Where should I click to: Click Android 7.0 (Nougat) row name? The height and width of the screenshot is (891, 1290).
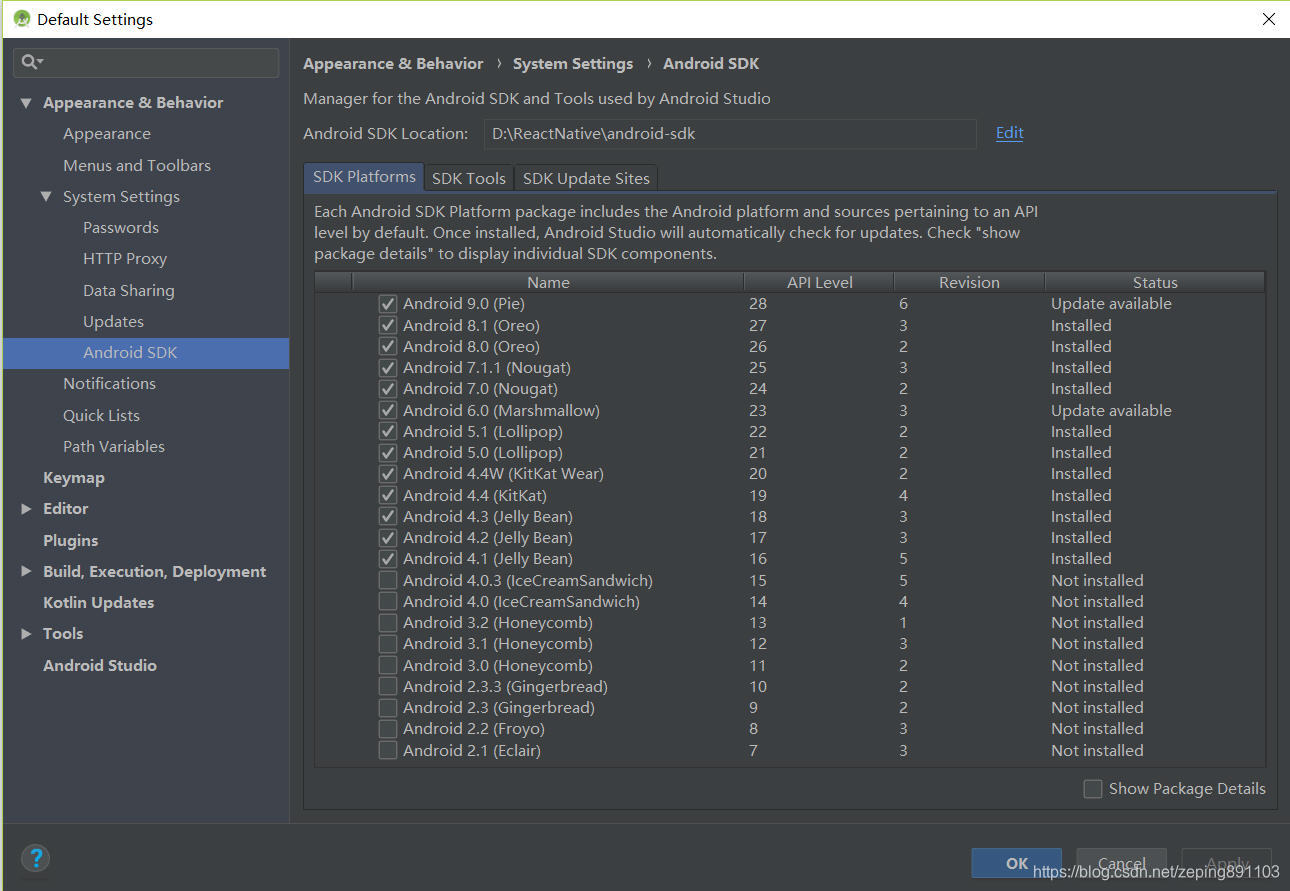[x=480, y=389]
